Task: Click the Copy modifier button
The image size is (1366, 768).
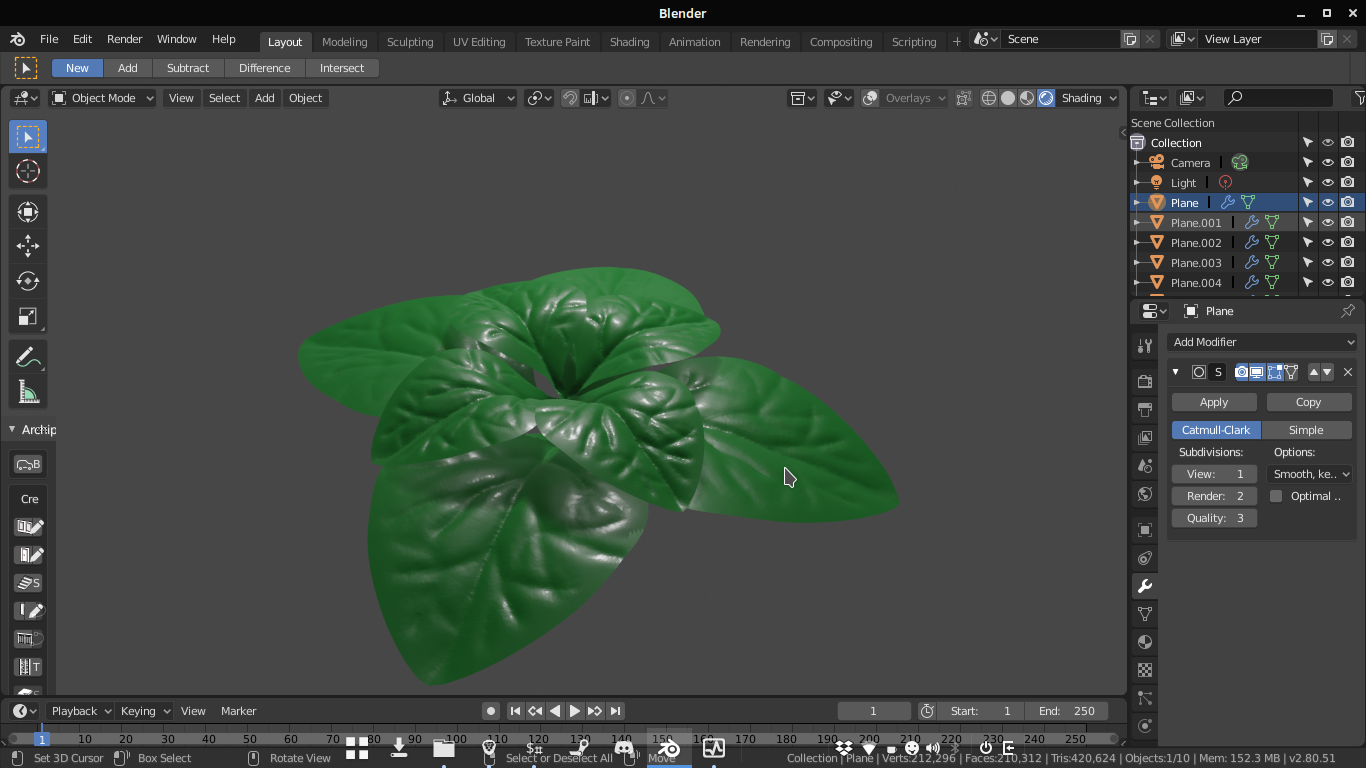Action: click(1309, 402)
